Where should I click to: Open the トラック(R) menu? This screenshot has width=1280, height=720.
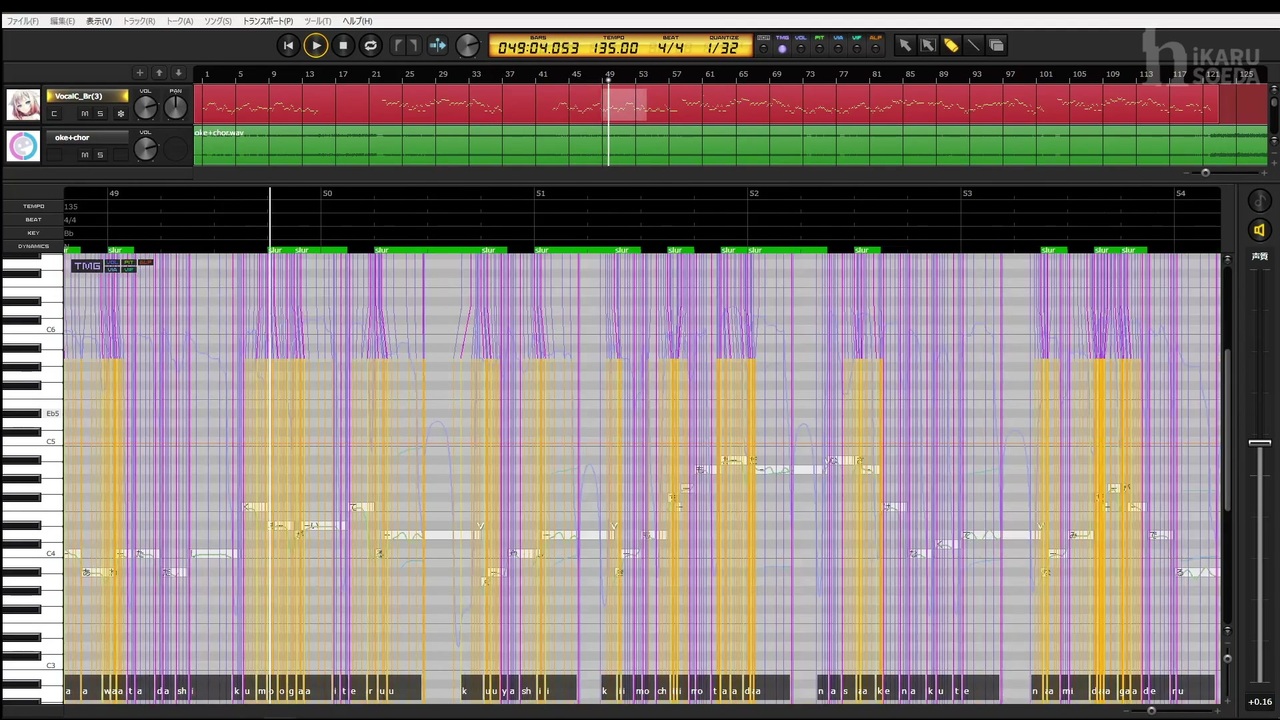coord(139,21)
